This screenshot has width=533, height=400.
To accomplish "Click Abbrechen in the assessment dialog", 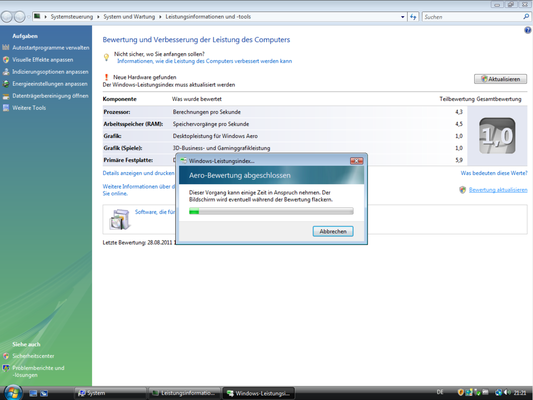I will click(x=333, y=231).
